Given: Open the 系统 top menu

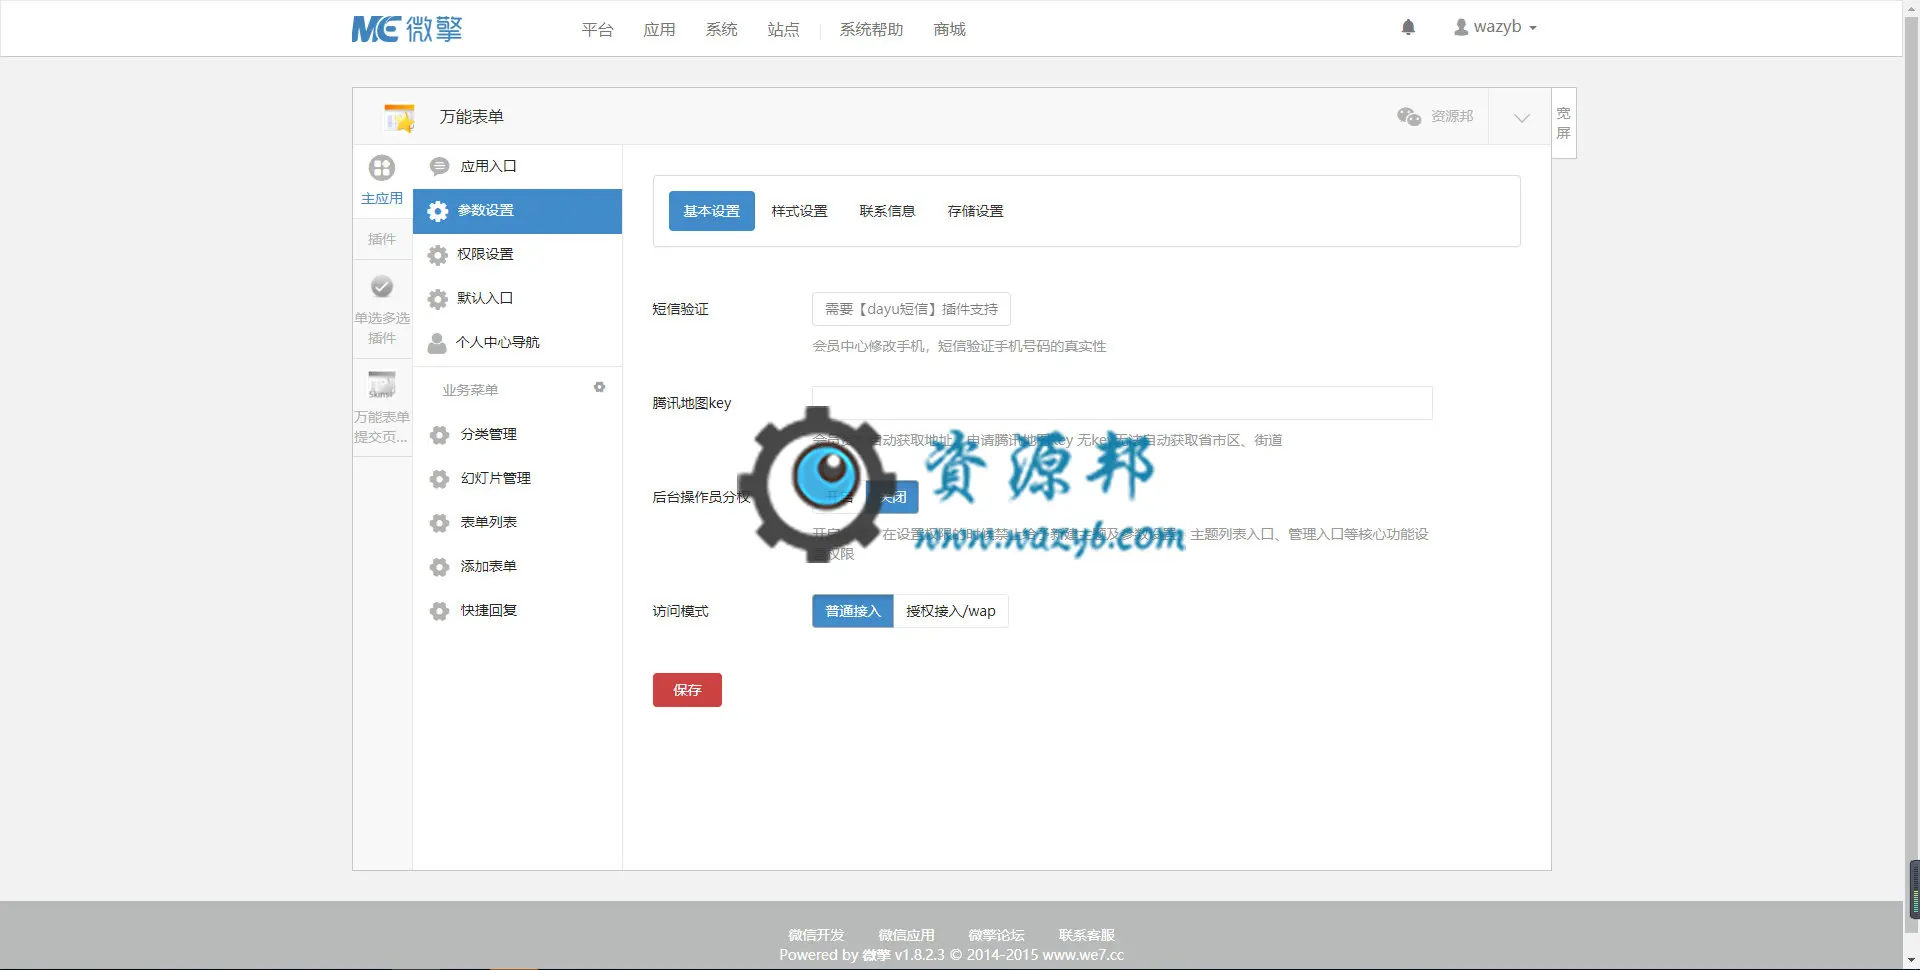Looking at the screenshot, I should point(721,30).
